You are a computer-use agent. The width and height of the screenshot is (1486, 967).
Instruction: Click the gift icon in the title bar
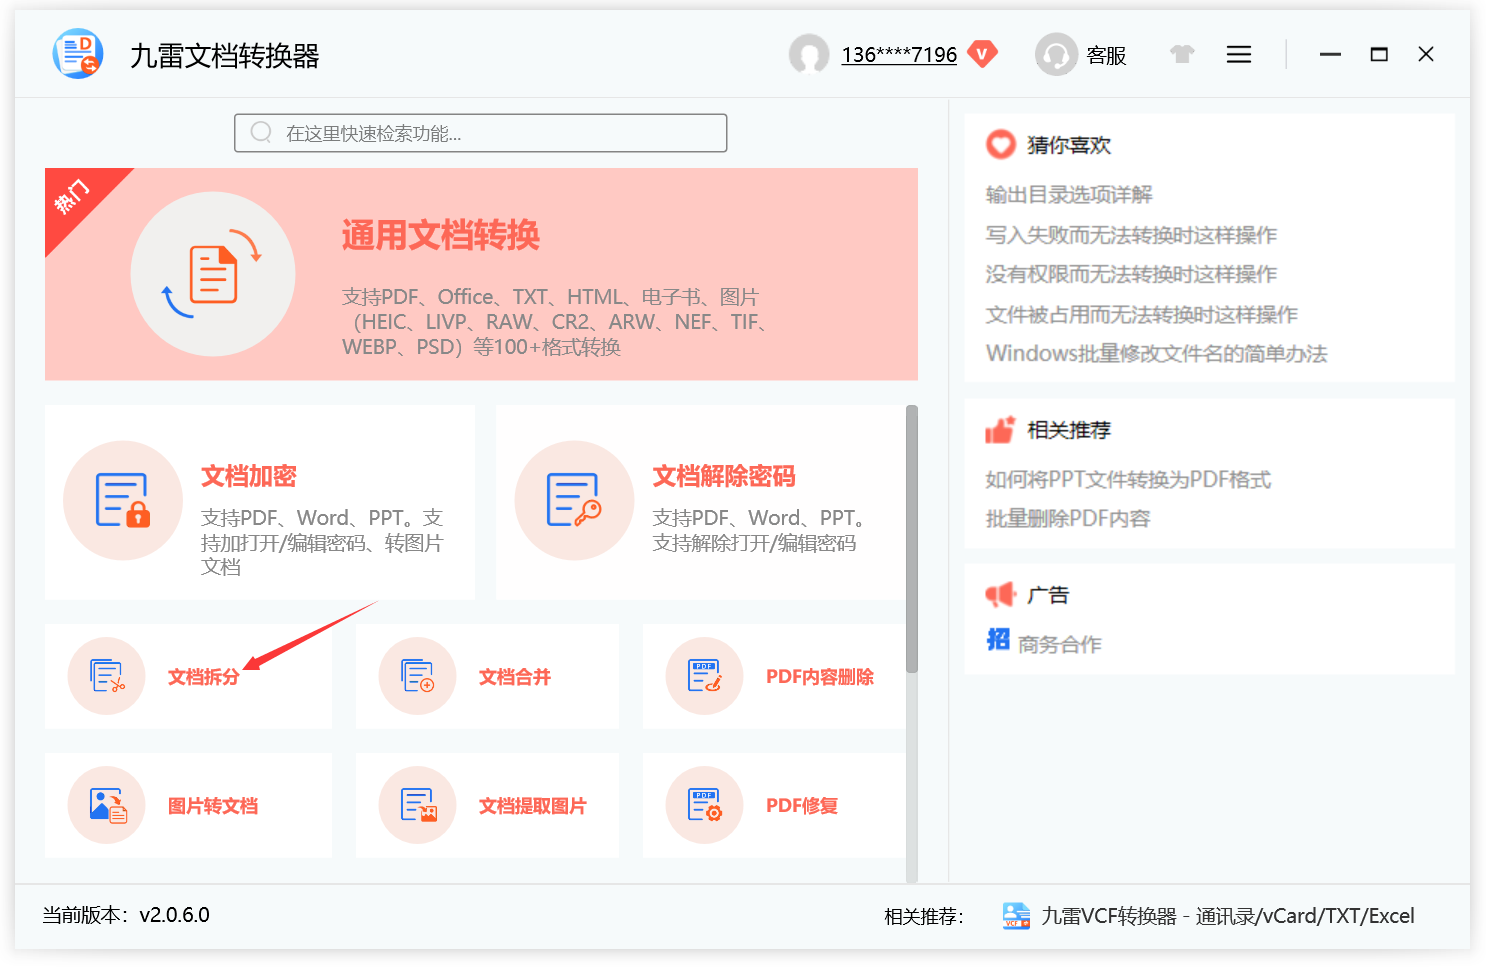[x=1182, y=54]
